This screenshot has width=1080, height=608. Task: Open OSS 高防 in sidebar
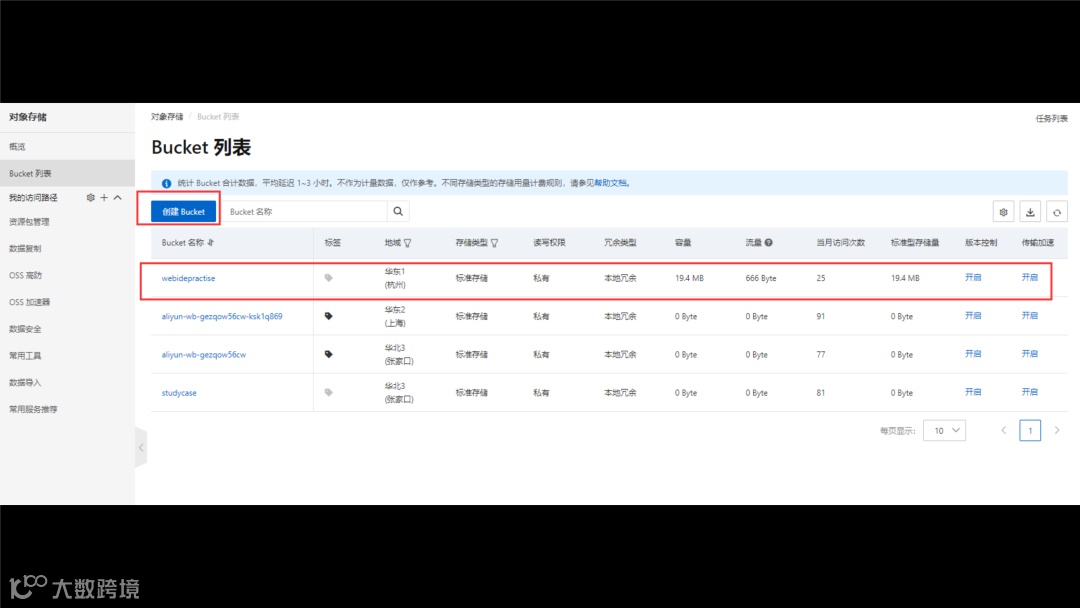25,275
